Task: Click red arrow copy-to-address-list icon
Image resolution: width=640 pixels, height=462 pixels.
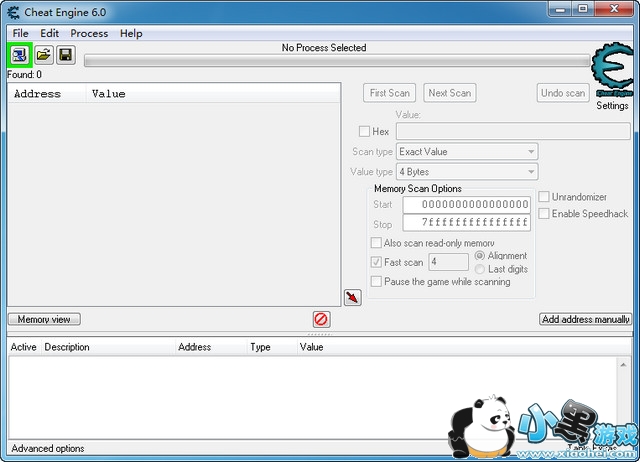Action: (353, 297)
